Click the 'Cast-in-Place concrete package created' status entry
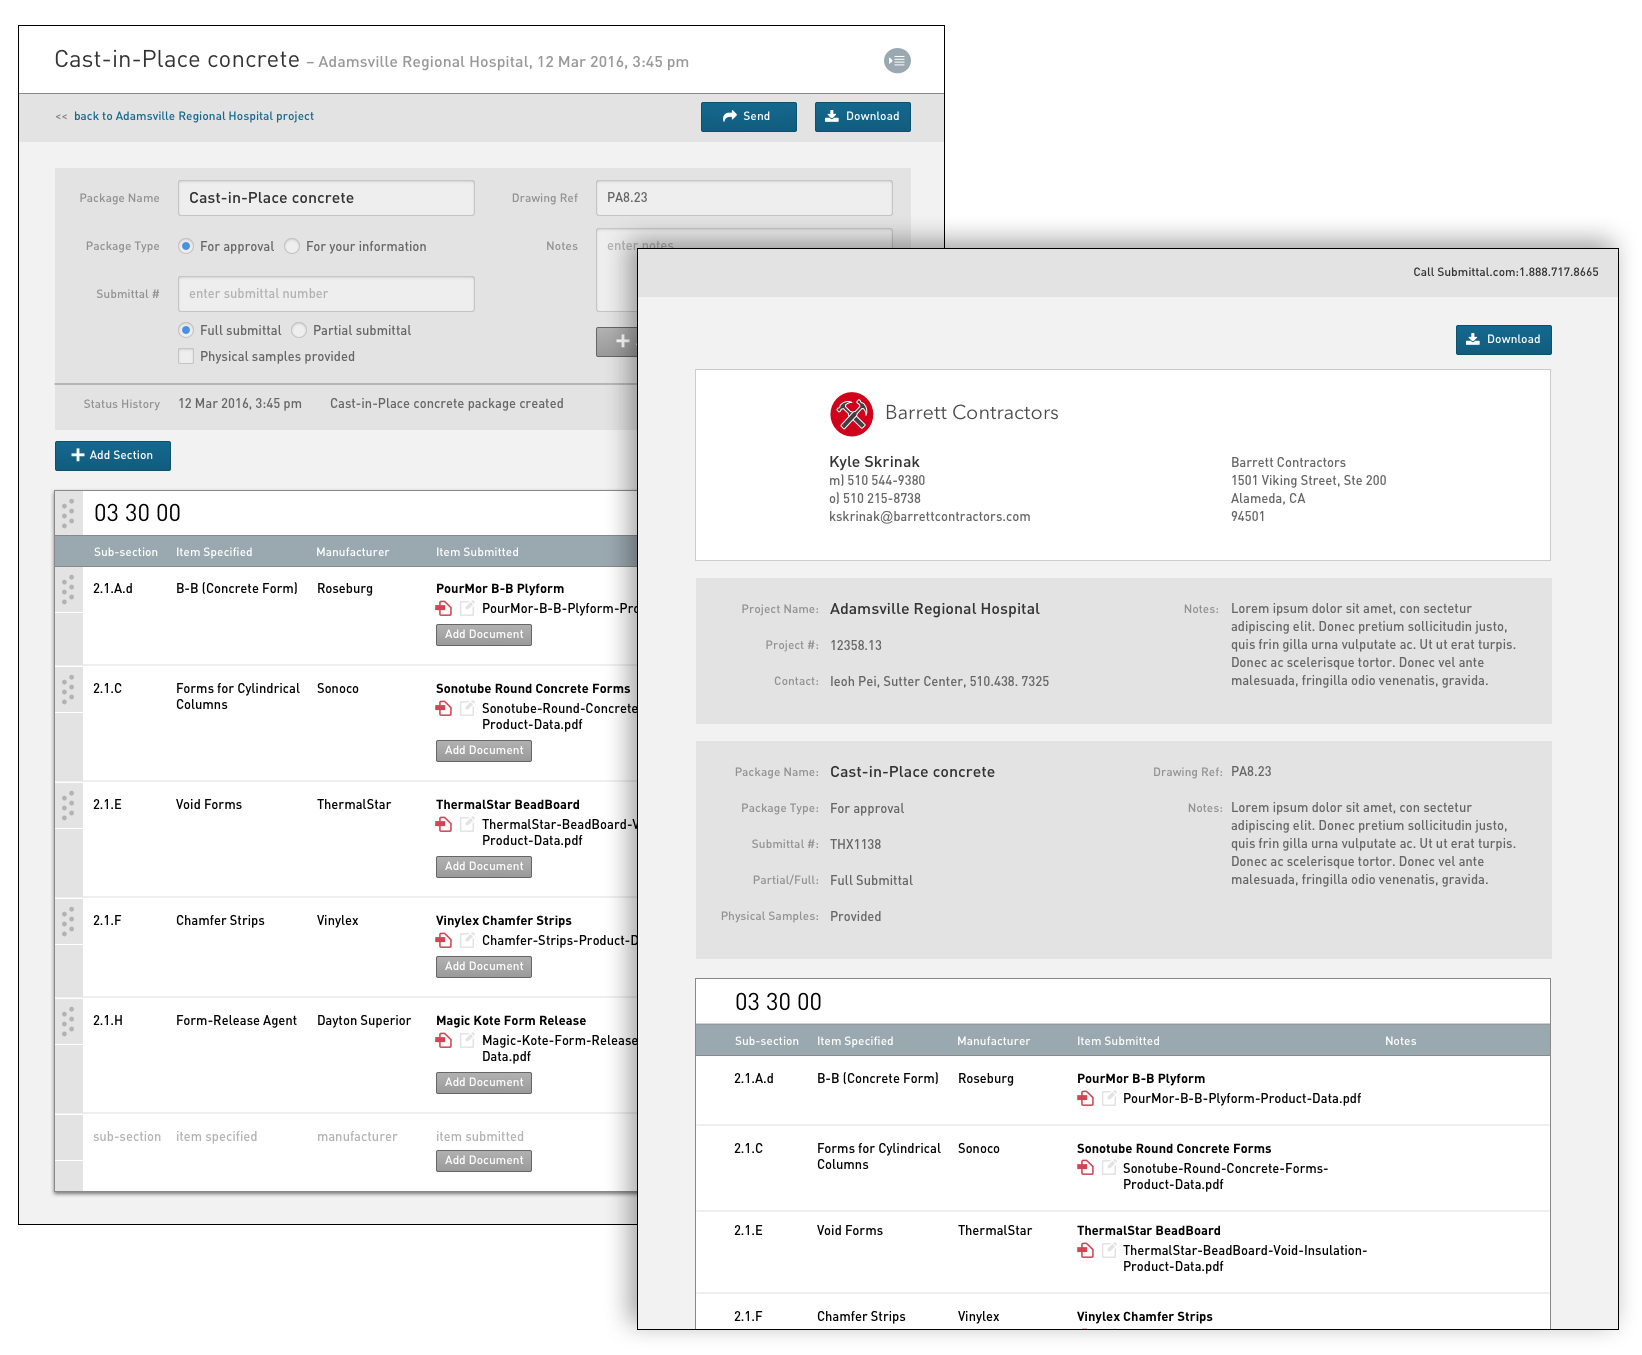1642x1355 pixels. click(447, 404)
